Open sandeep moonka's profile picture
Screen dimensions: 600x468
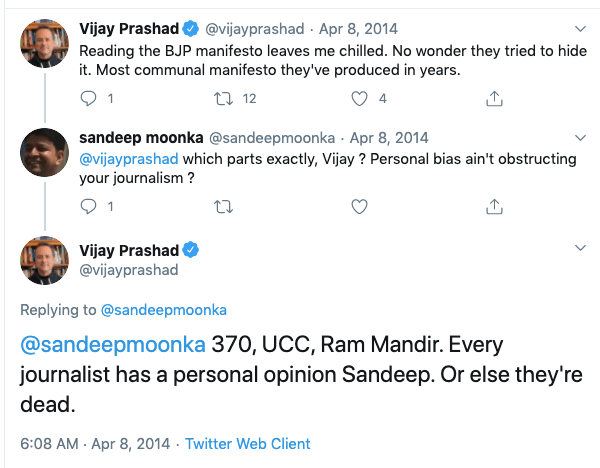click(44, 152)
